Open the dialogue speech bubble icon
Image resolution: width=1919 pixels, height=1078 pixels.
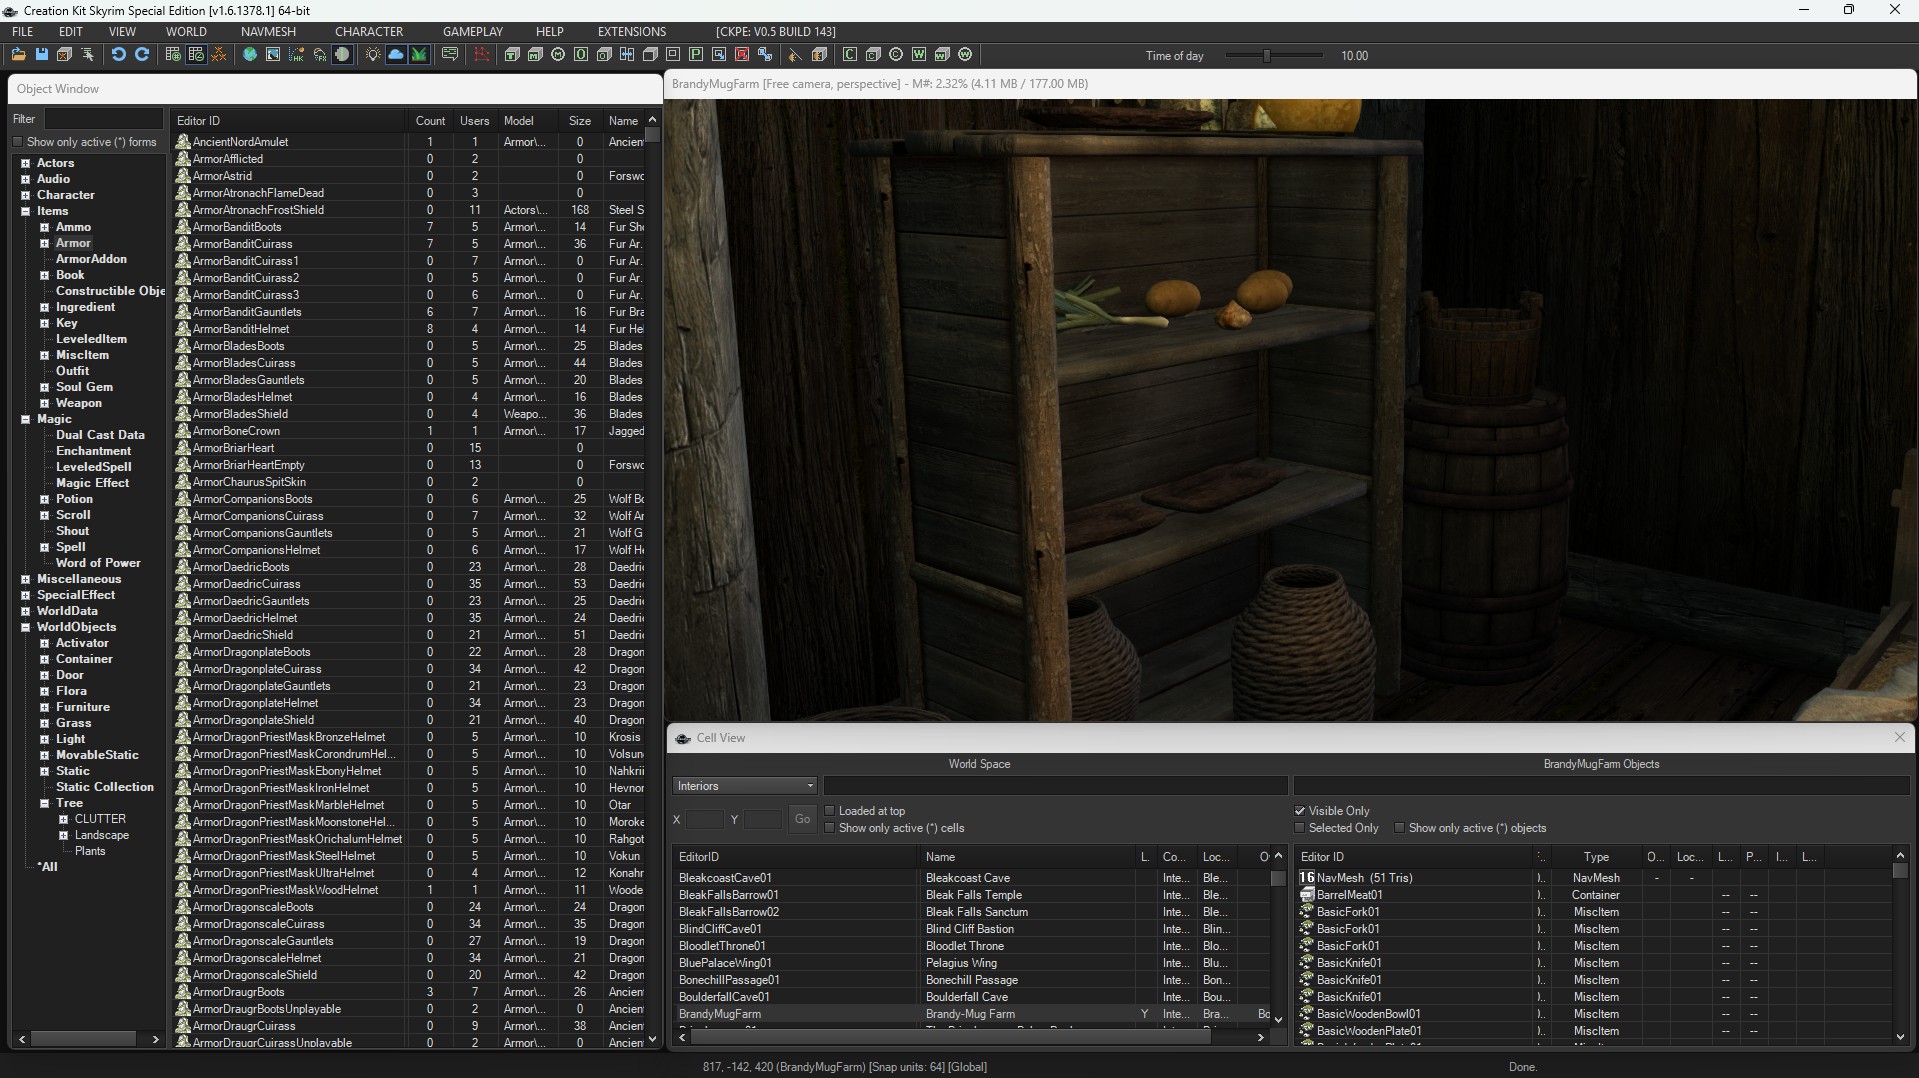point(450,55)
